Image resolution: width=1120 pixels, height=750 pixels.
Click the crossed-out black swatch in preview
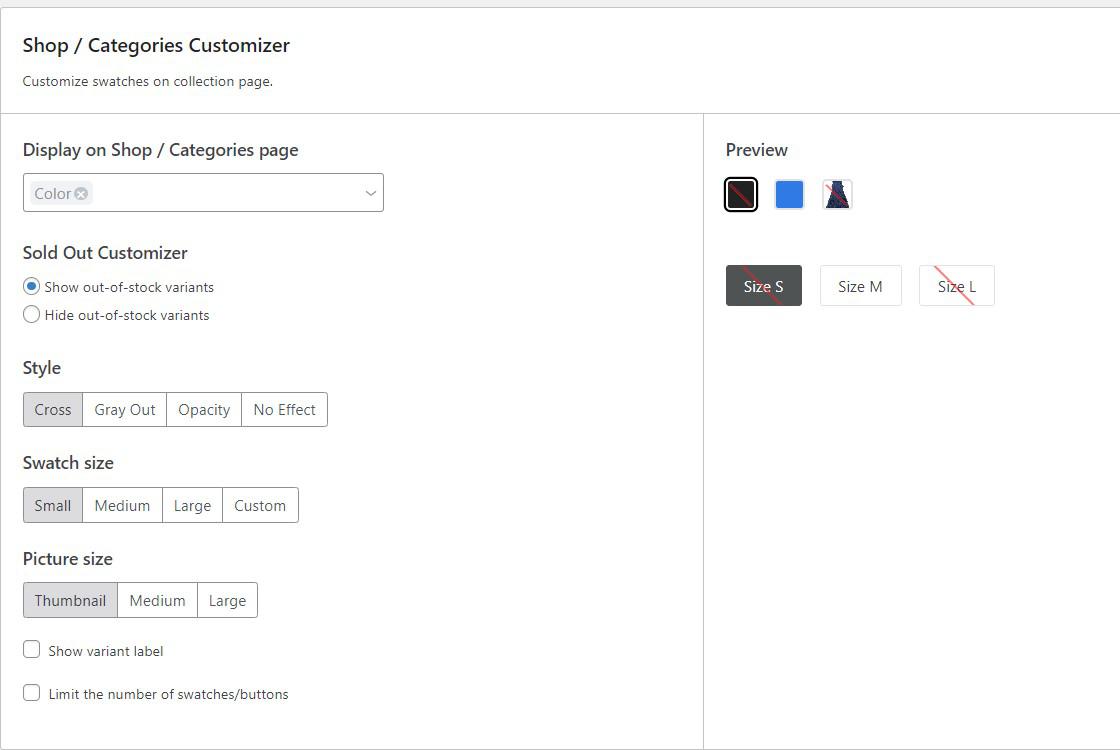click(x=741, y=194)
